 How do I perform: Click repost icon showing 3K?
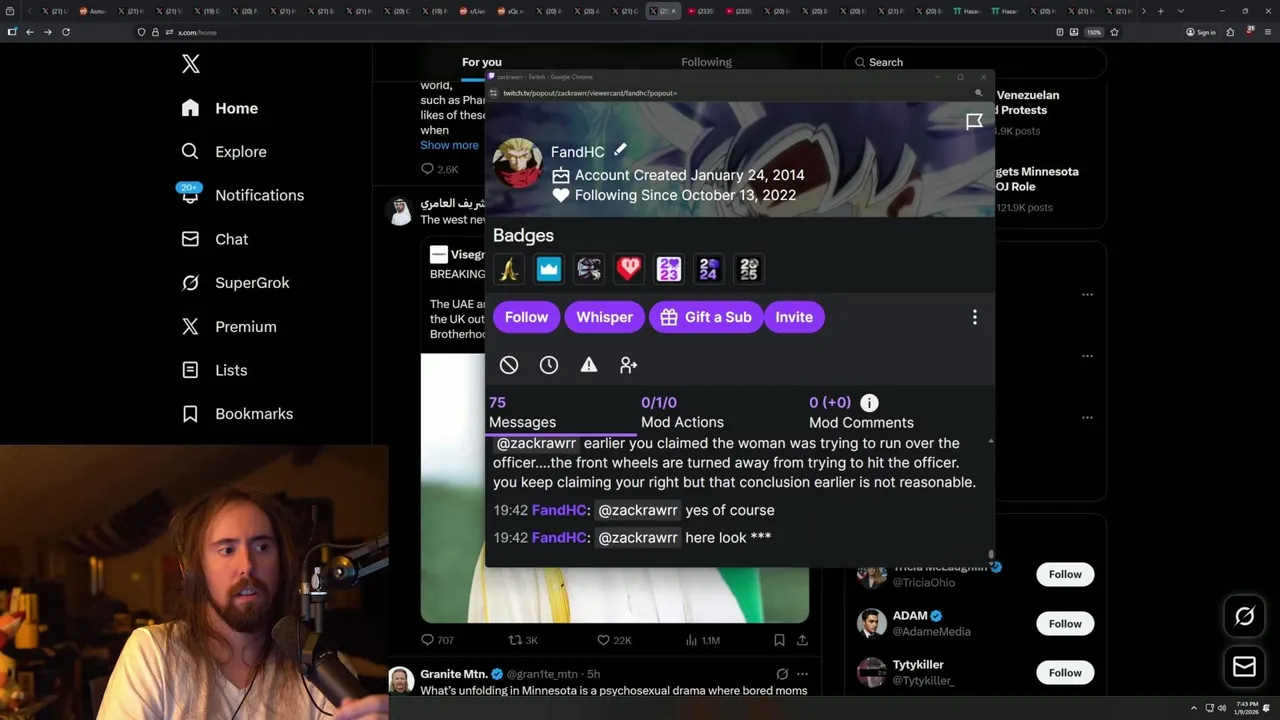tap(516, 640)
